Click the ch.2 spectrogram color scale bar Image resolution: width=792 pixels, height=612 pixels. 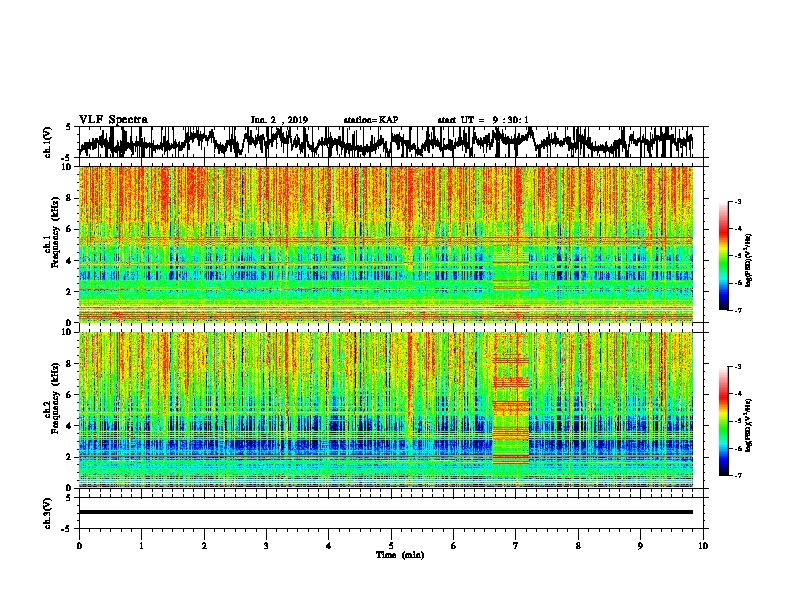(724, 421)
